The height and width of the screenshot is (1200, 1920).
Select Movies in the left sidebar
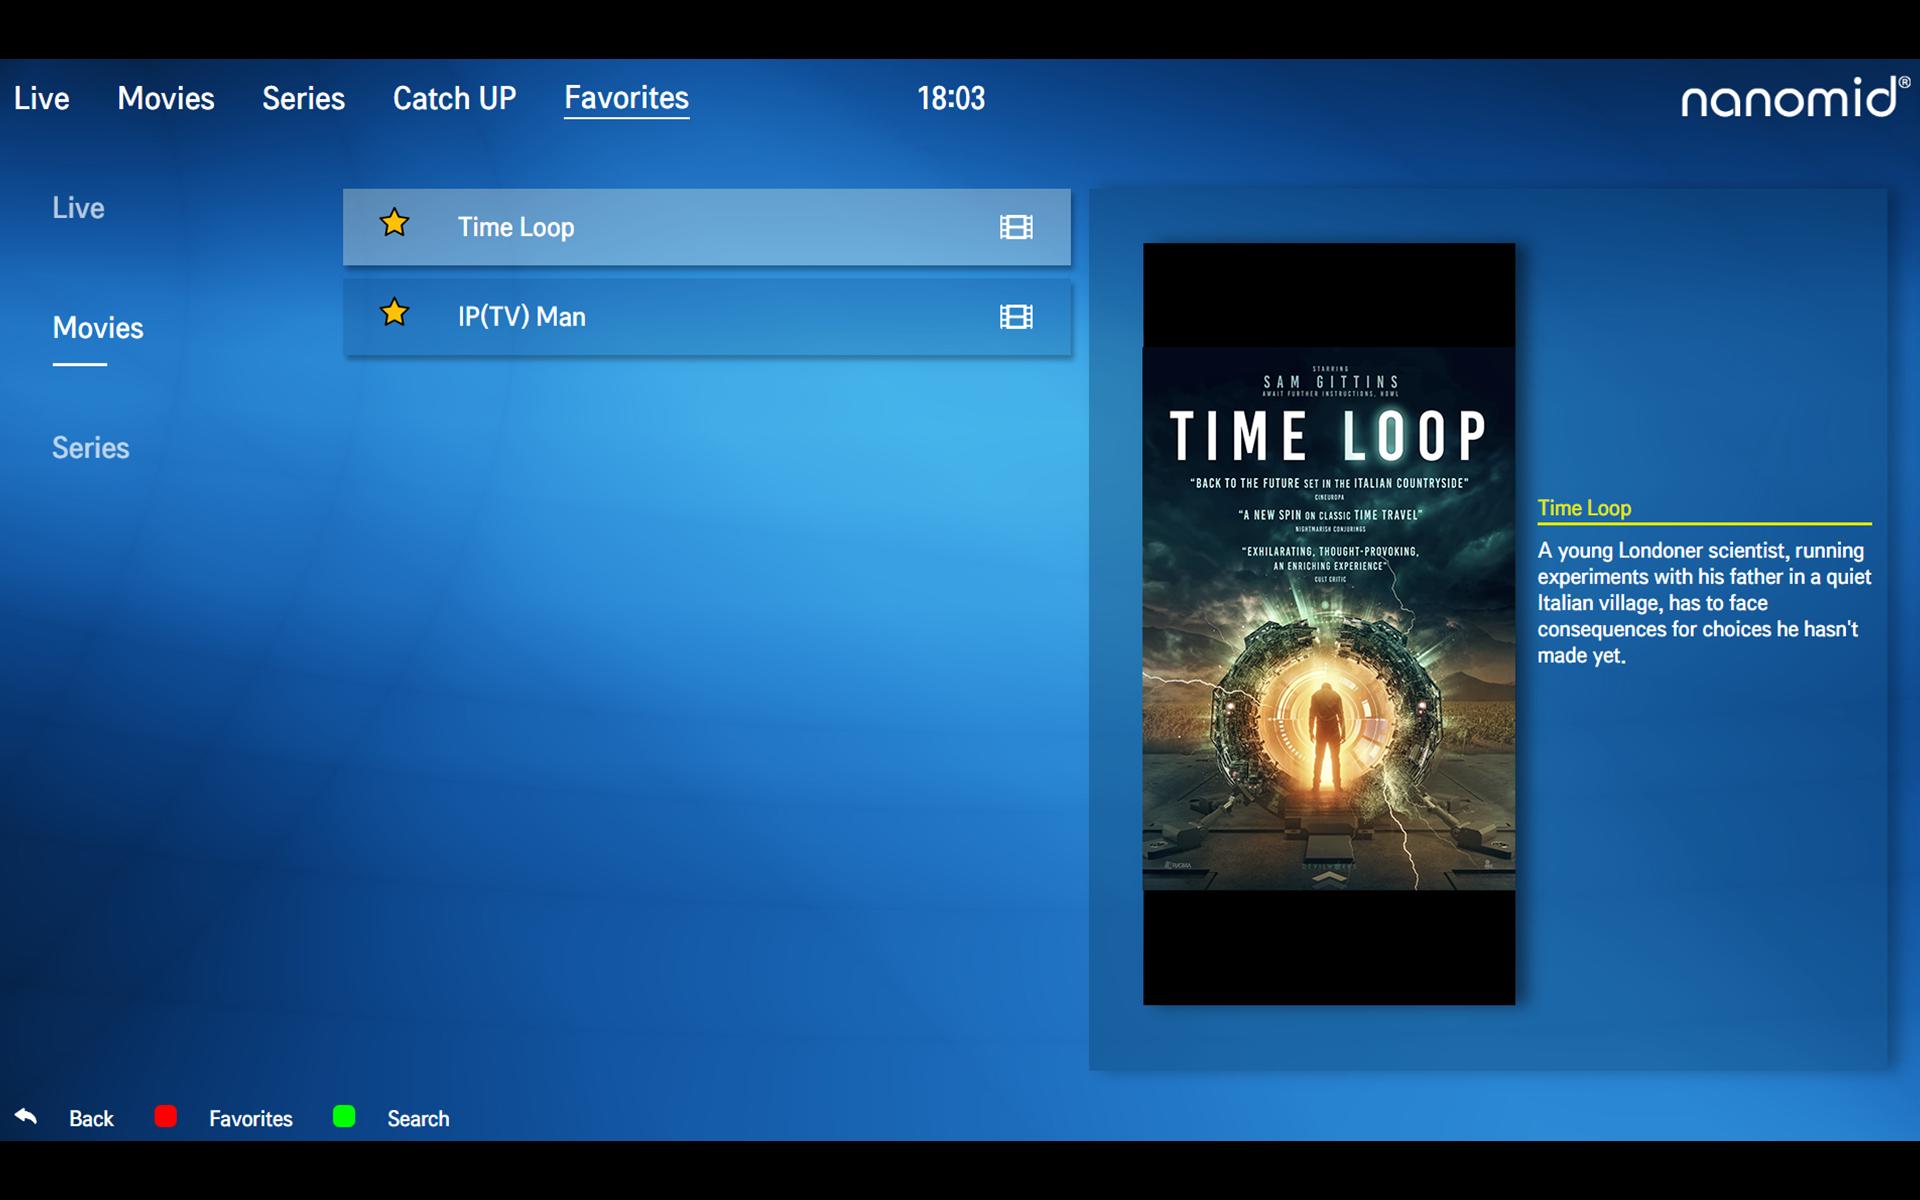point(98,328)
